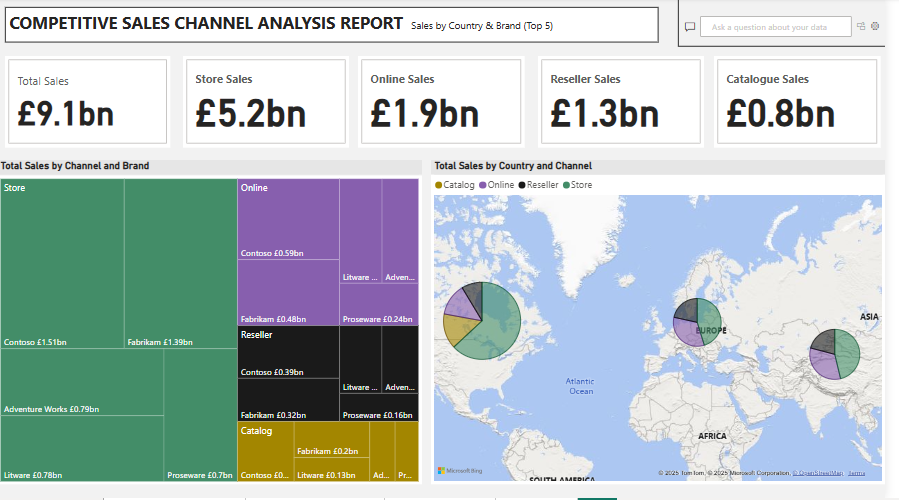Viewport: 899px width, 500px height.
Task: Click the Microsoft Bing logo on the map
Action: click(460, 470)
